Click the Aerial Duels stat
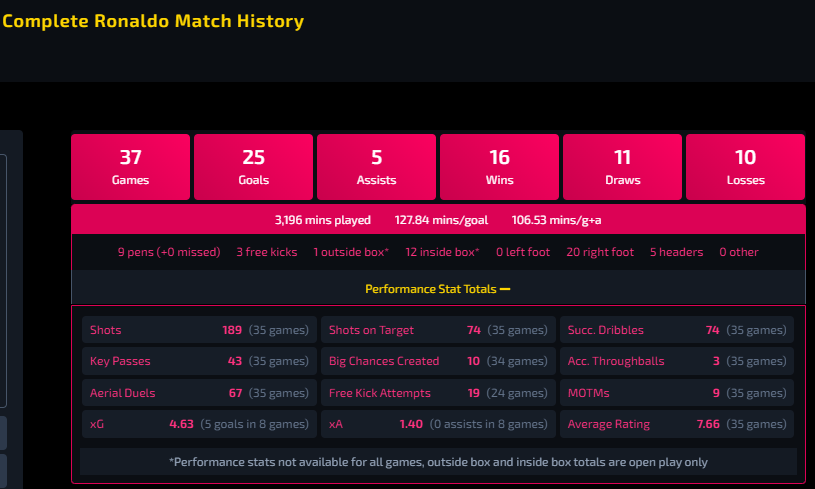This screenshot has width=815, height=489. (199, 393)
